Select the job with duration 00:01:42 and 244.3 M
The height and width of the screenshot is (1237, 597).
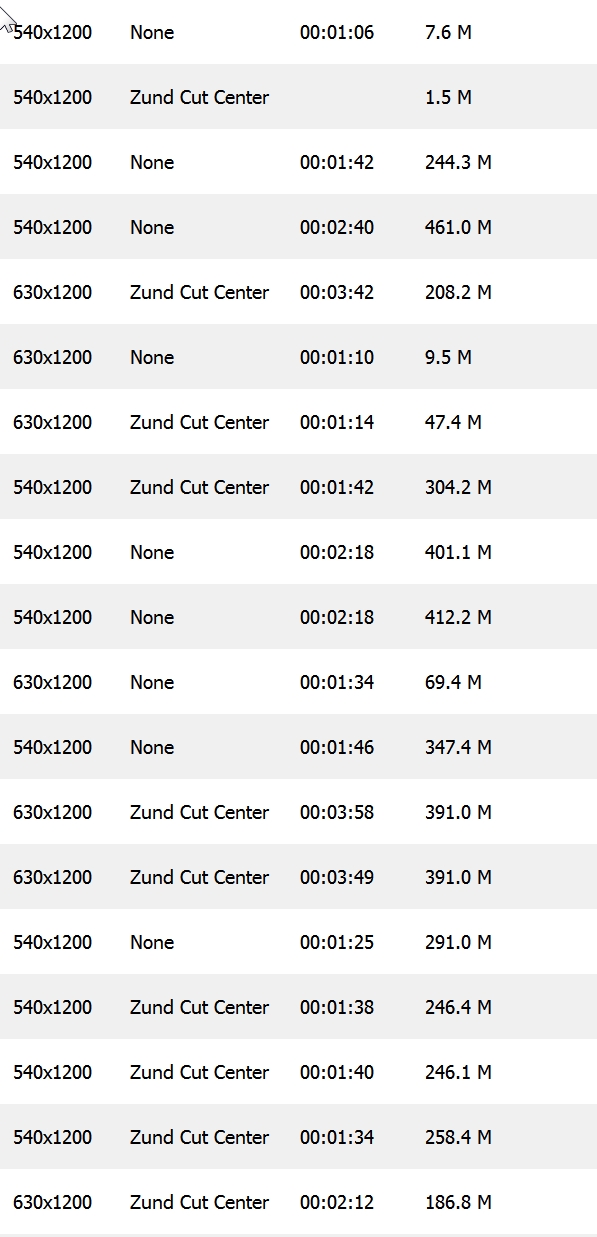point(298,162)
